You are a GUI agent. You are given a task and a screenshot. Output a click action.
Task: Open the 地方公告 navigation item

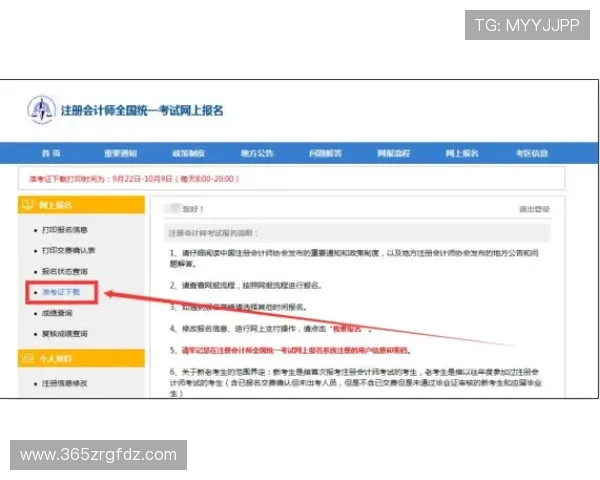click(257, 153)
